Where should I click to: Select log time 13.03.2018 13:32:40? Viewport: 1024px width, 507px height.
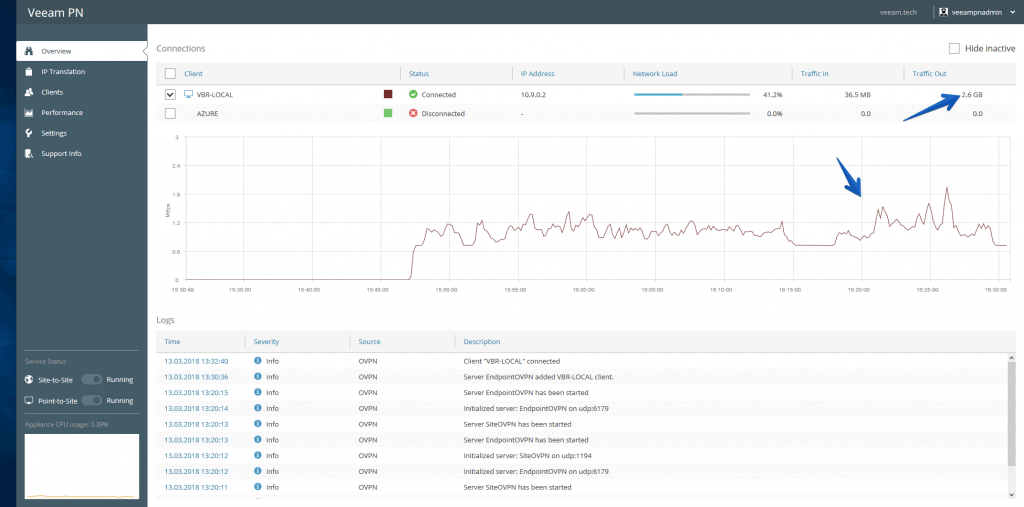pyautogui.click(x=196, y=361)
